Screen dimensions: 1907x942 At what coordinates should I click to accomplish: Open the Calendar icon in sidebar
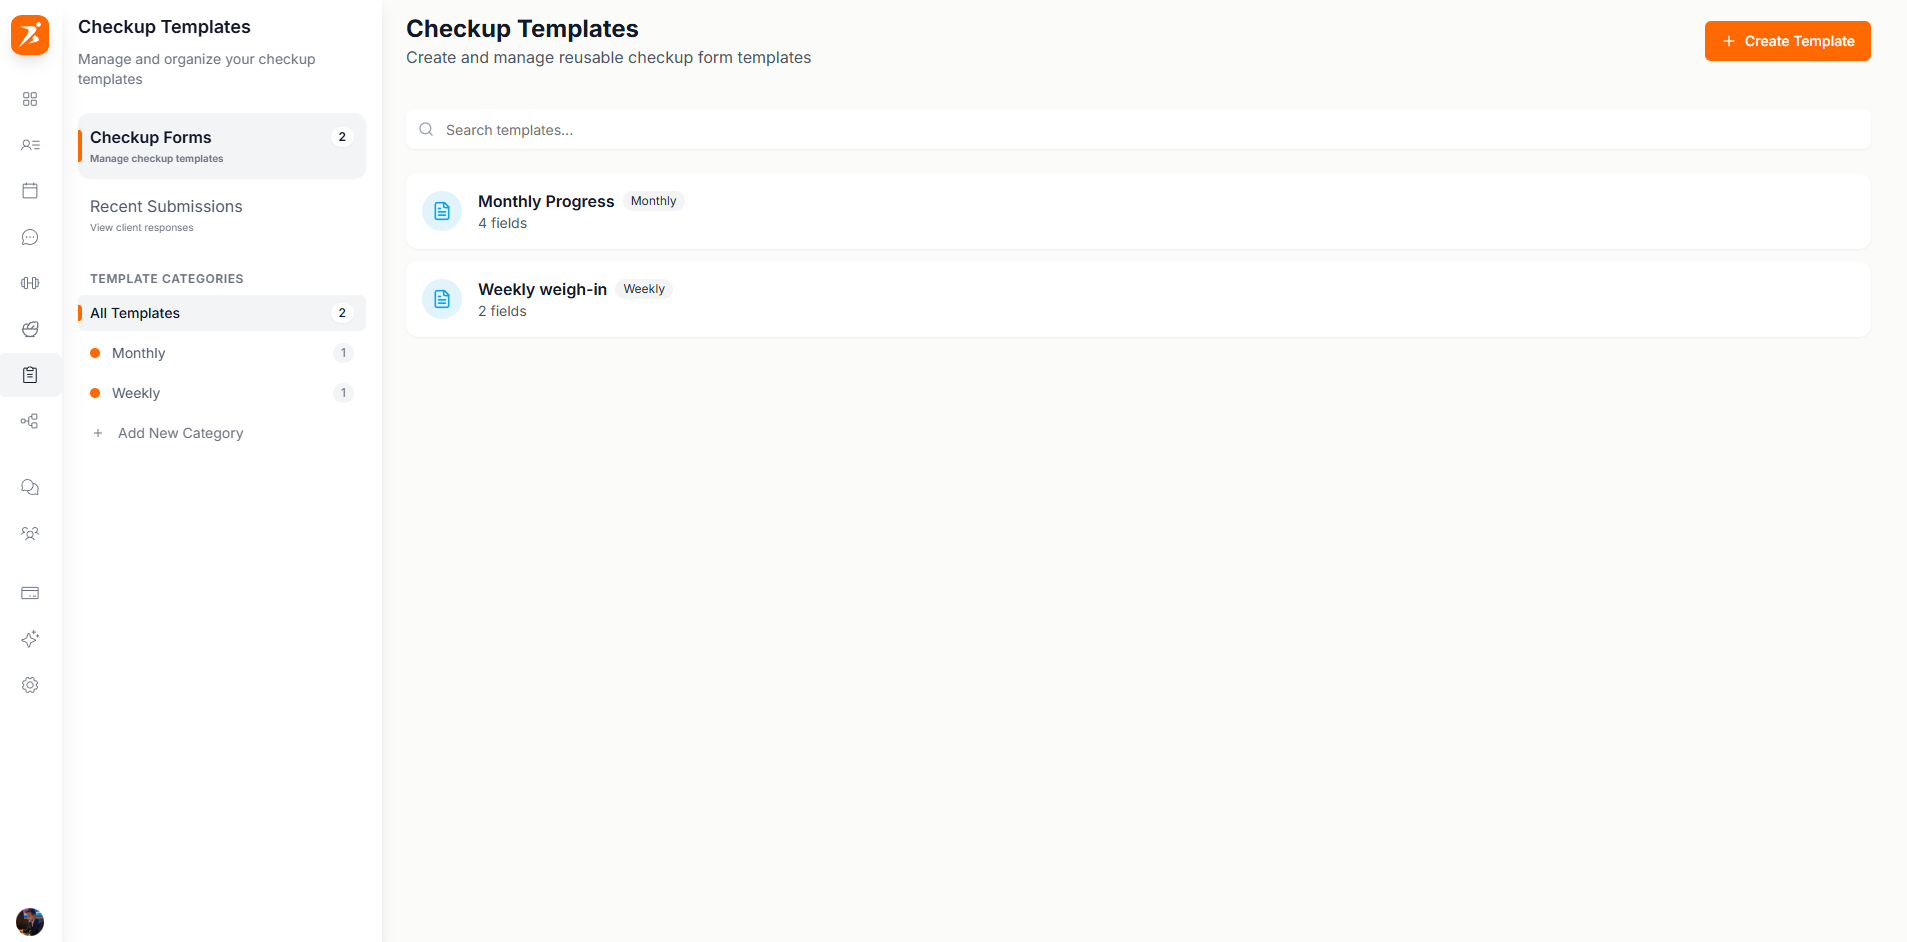[30, 190]
